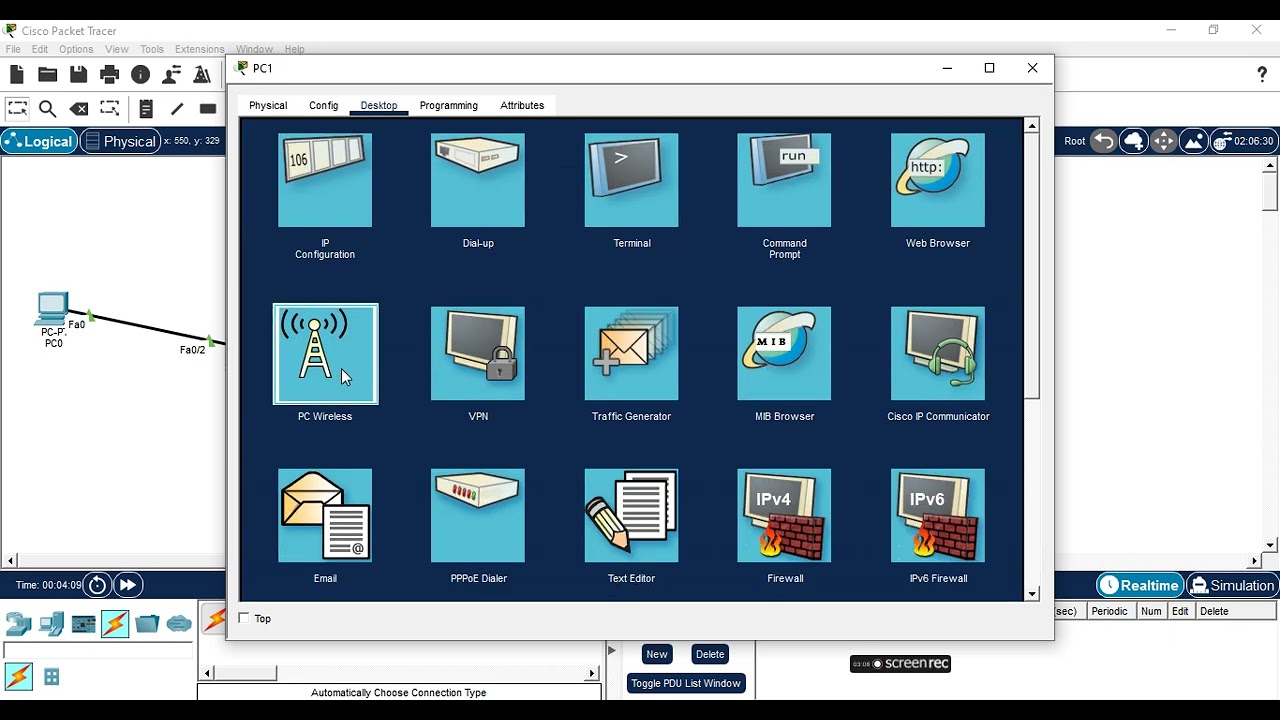Select the Multiuser Connection cloud category
Screen dimensions: 1280x720
point(179,624)
